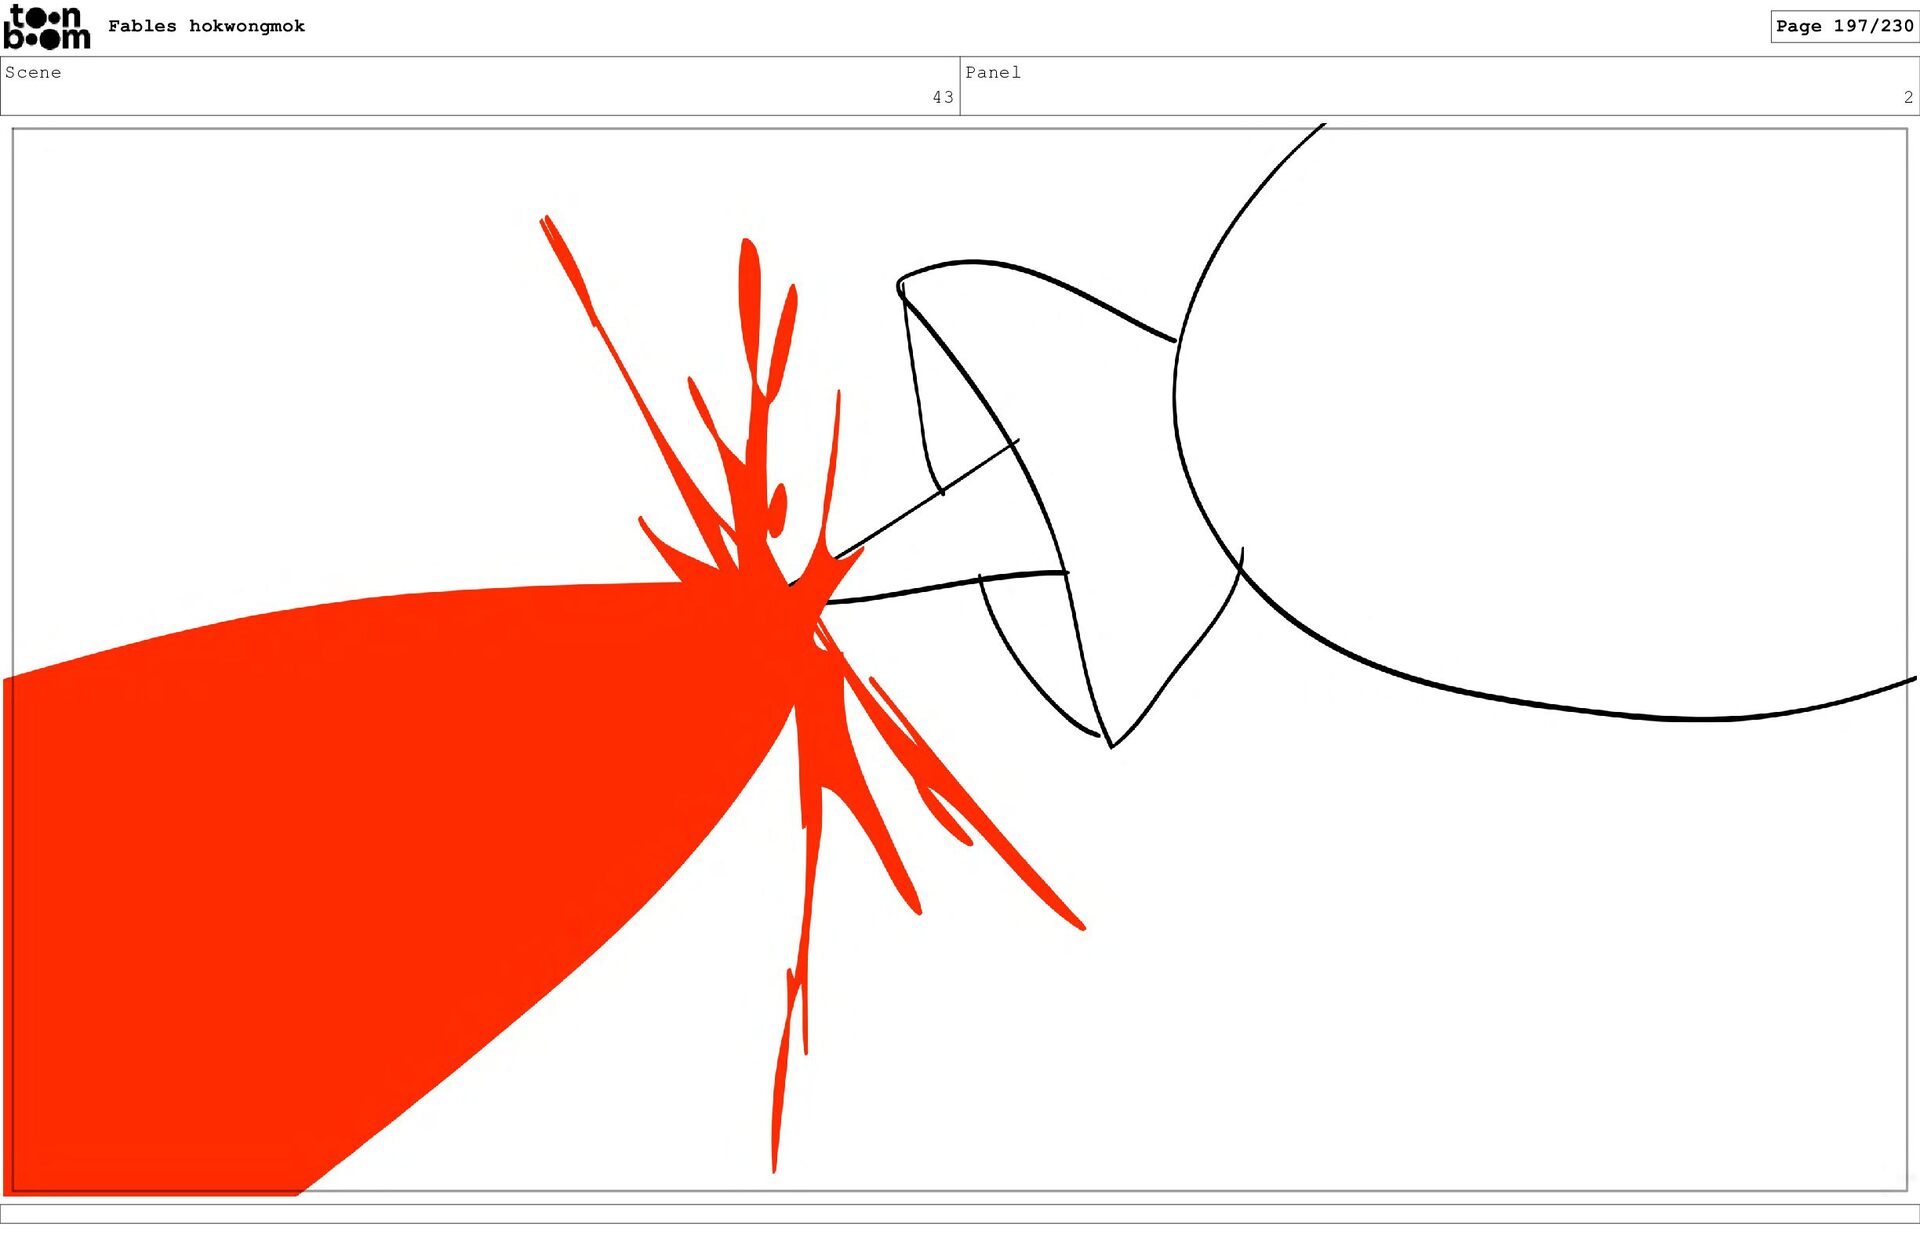The width and height of the screenshot is (1920, 1242).
Task: Click the 'Fables hokwongmok' project title
Action: point(206,26)
